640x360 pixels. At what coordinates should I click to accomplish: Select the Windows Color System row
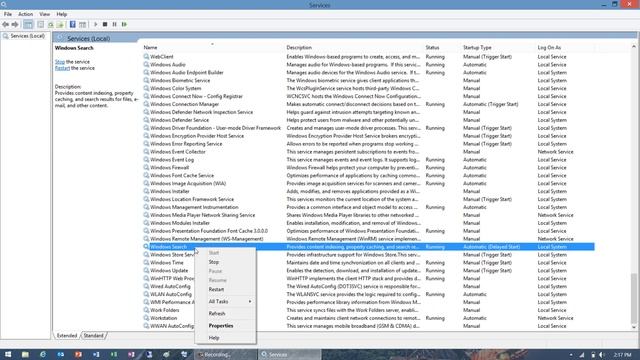click(x=369, y=88)
